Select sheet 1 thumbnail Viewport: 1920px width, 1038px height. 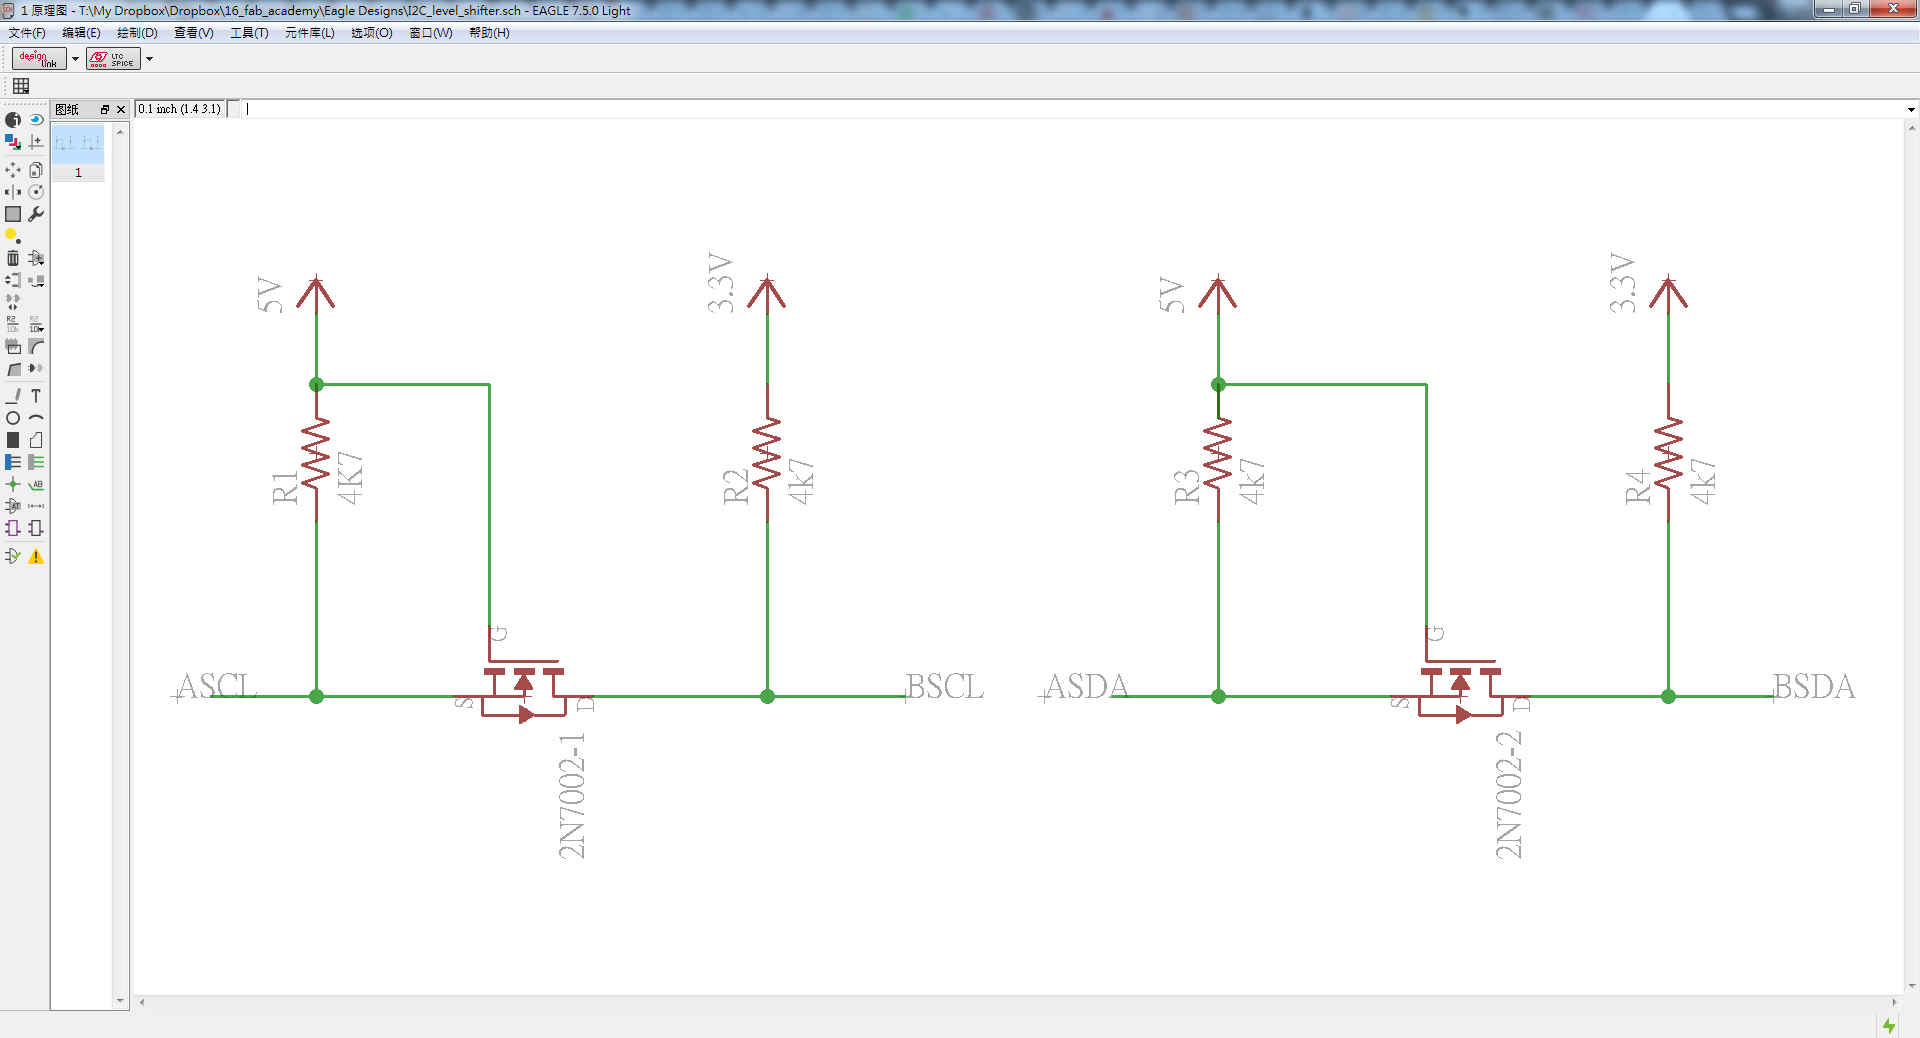tap(78, 154)
